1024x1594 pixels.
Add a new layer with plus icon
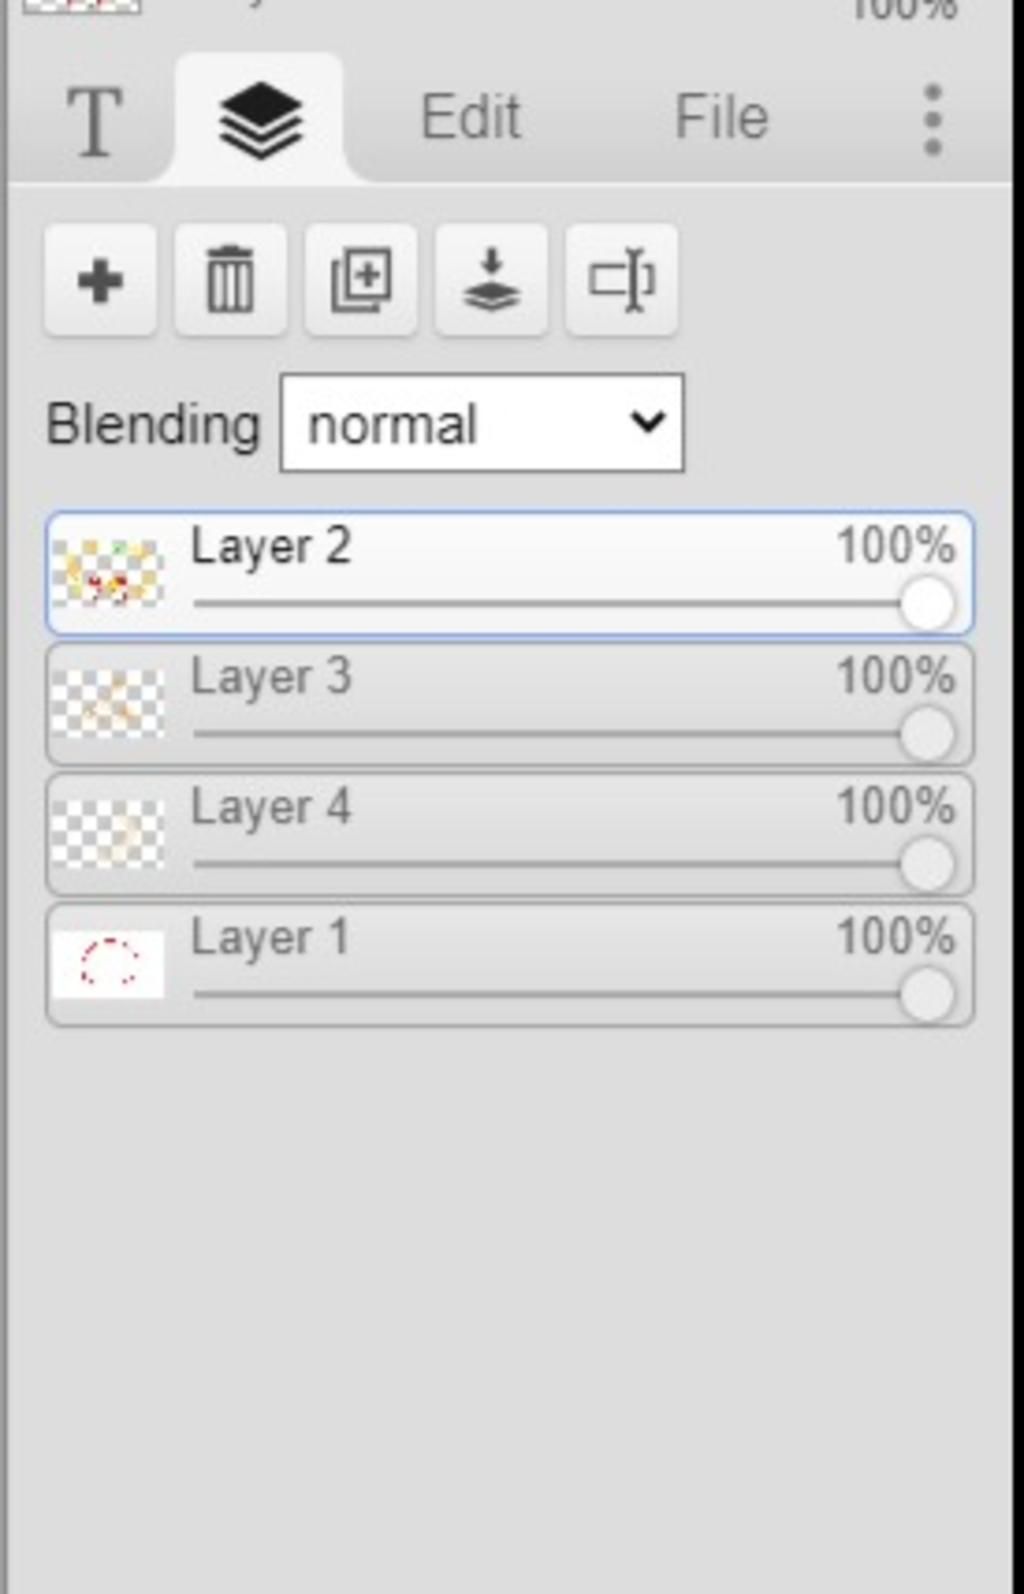100,281
